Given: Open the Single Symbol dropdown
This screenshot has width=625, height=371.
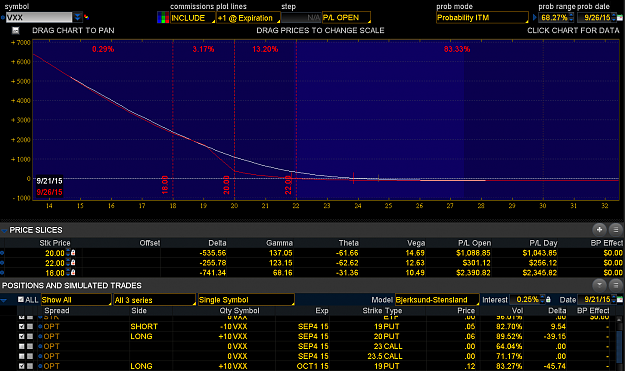Looking at the screenshot, I should tap(246, 300).
